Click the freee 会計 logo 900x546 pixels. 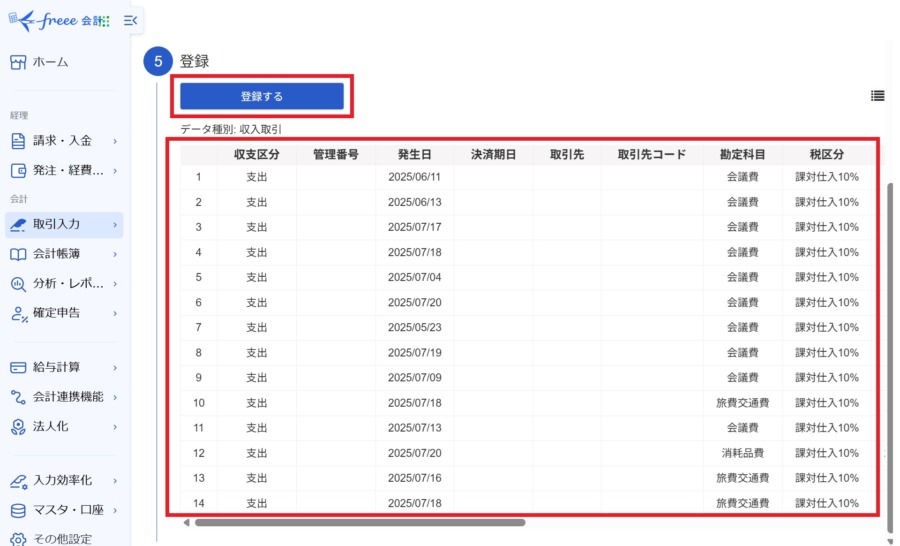pos(59,21)
